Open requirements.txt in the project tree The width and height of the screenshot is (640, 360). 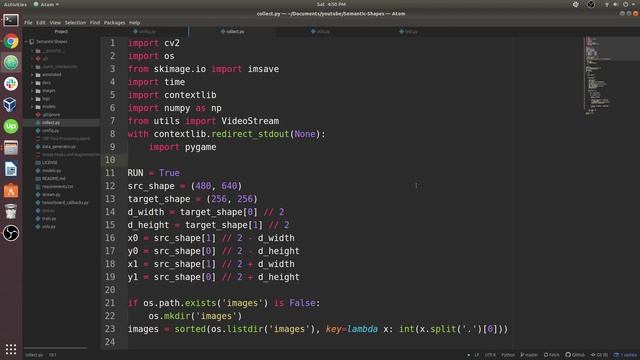coord(57,187)
